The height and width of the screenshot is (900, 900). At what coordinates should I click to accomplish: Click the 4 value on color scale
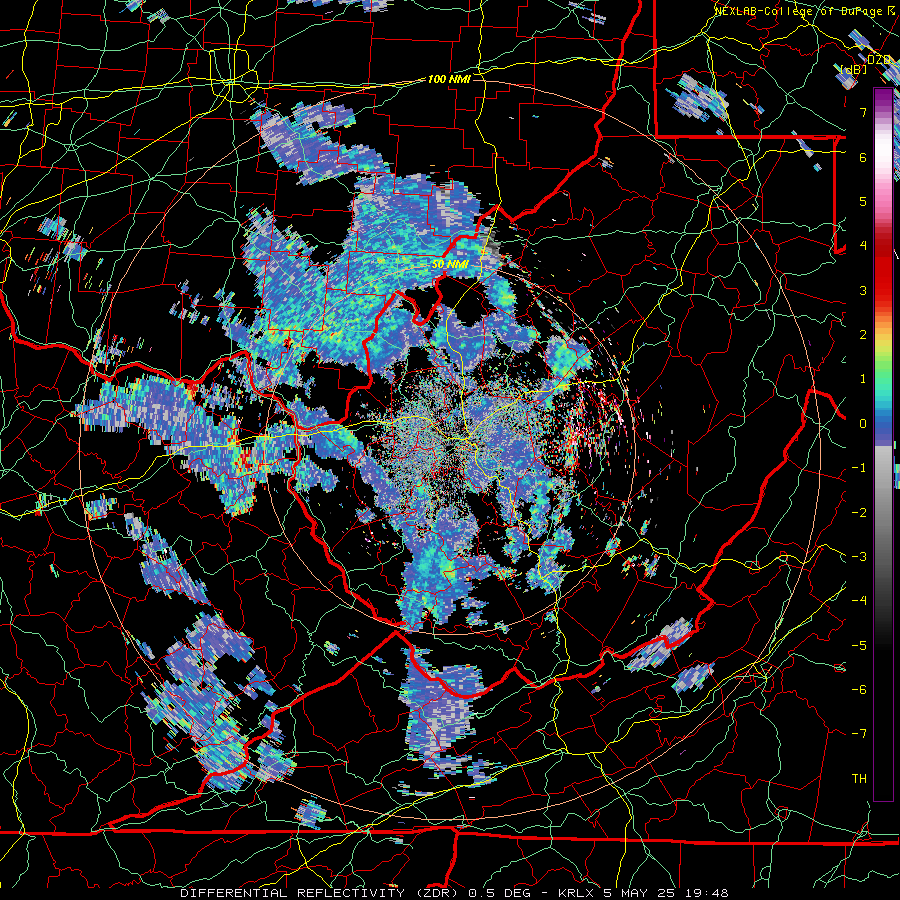coord(863,246)
